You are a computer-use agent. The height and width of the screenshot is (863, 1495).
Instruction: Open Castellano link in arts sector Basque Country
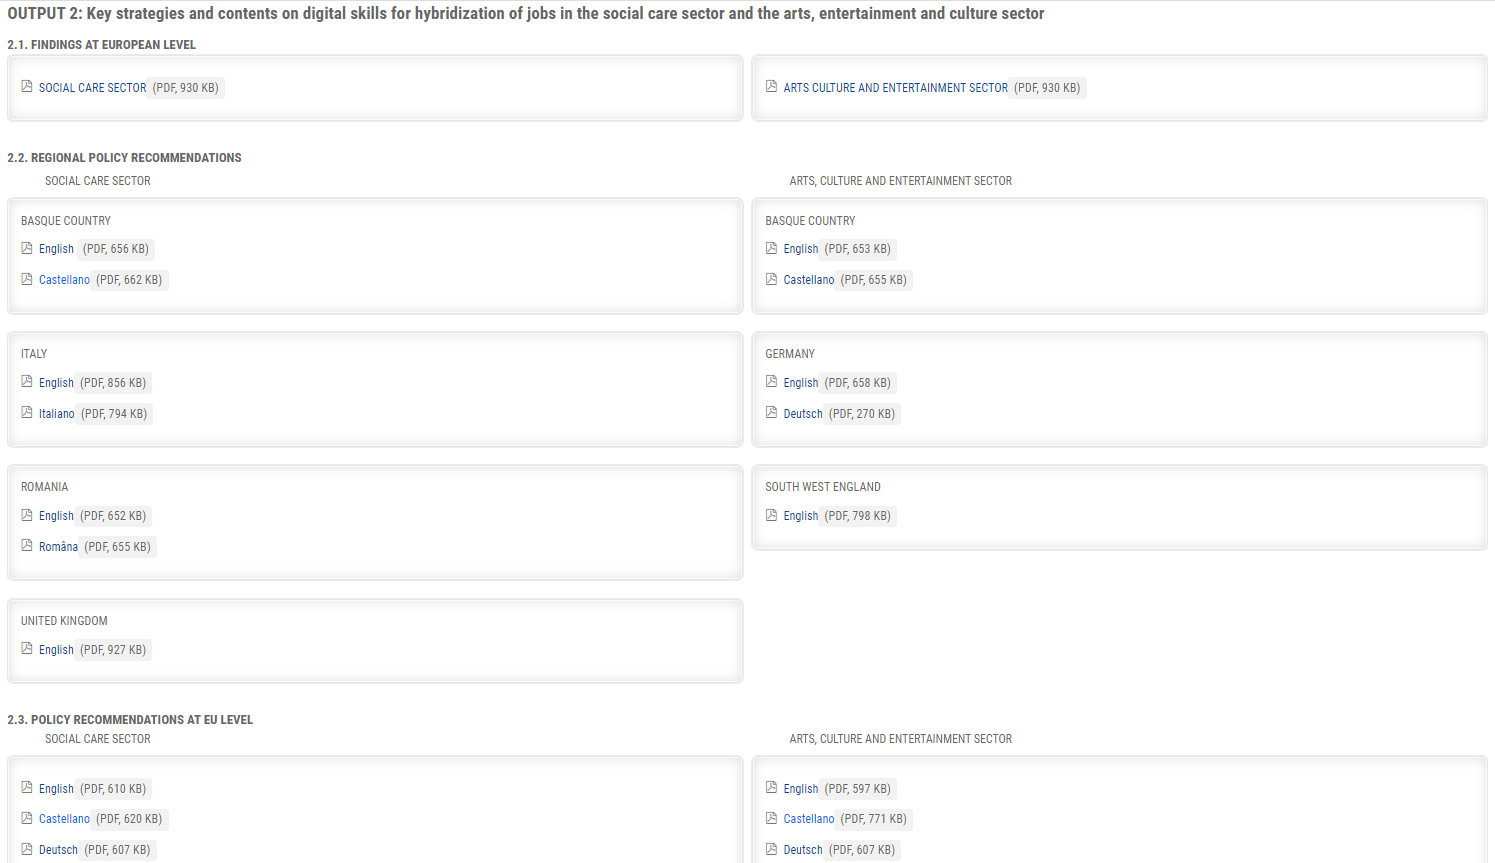[x=808, y=280]
